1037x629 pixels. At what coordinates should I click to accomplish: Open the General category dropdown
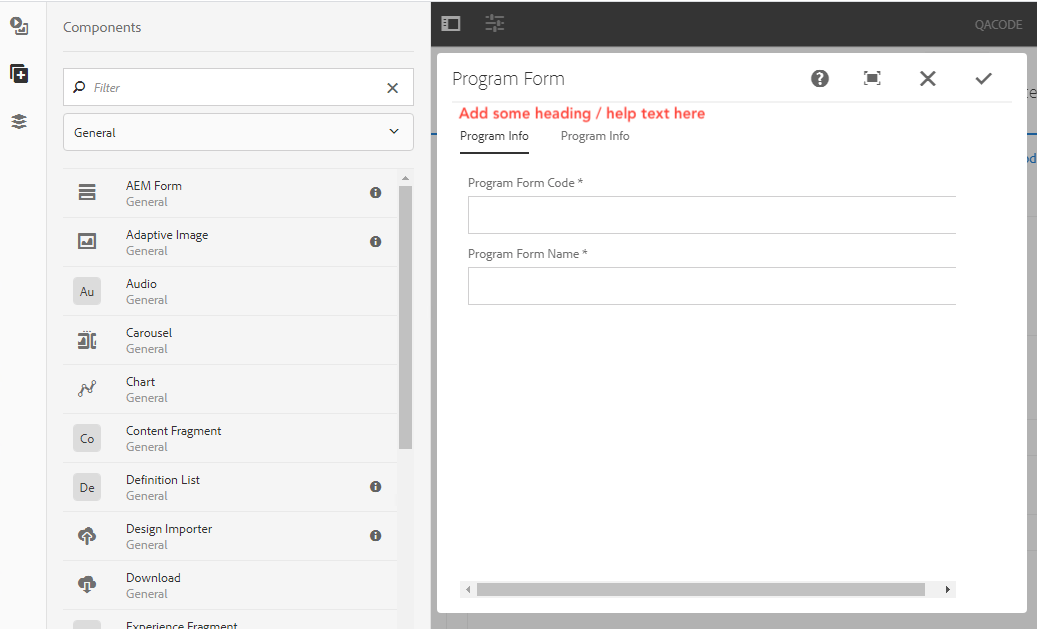click(x=237, y=131)
